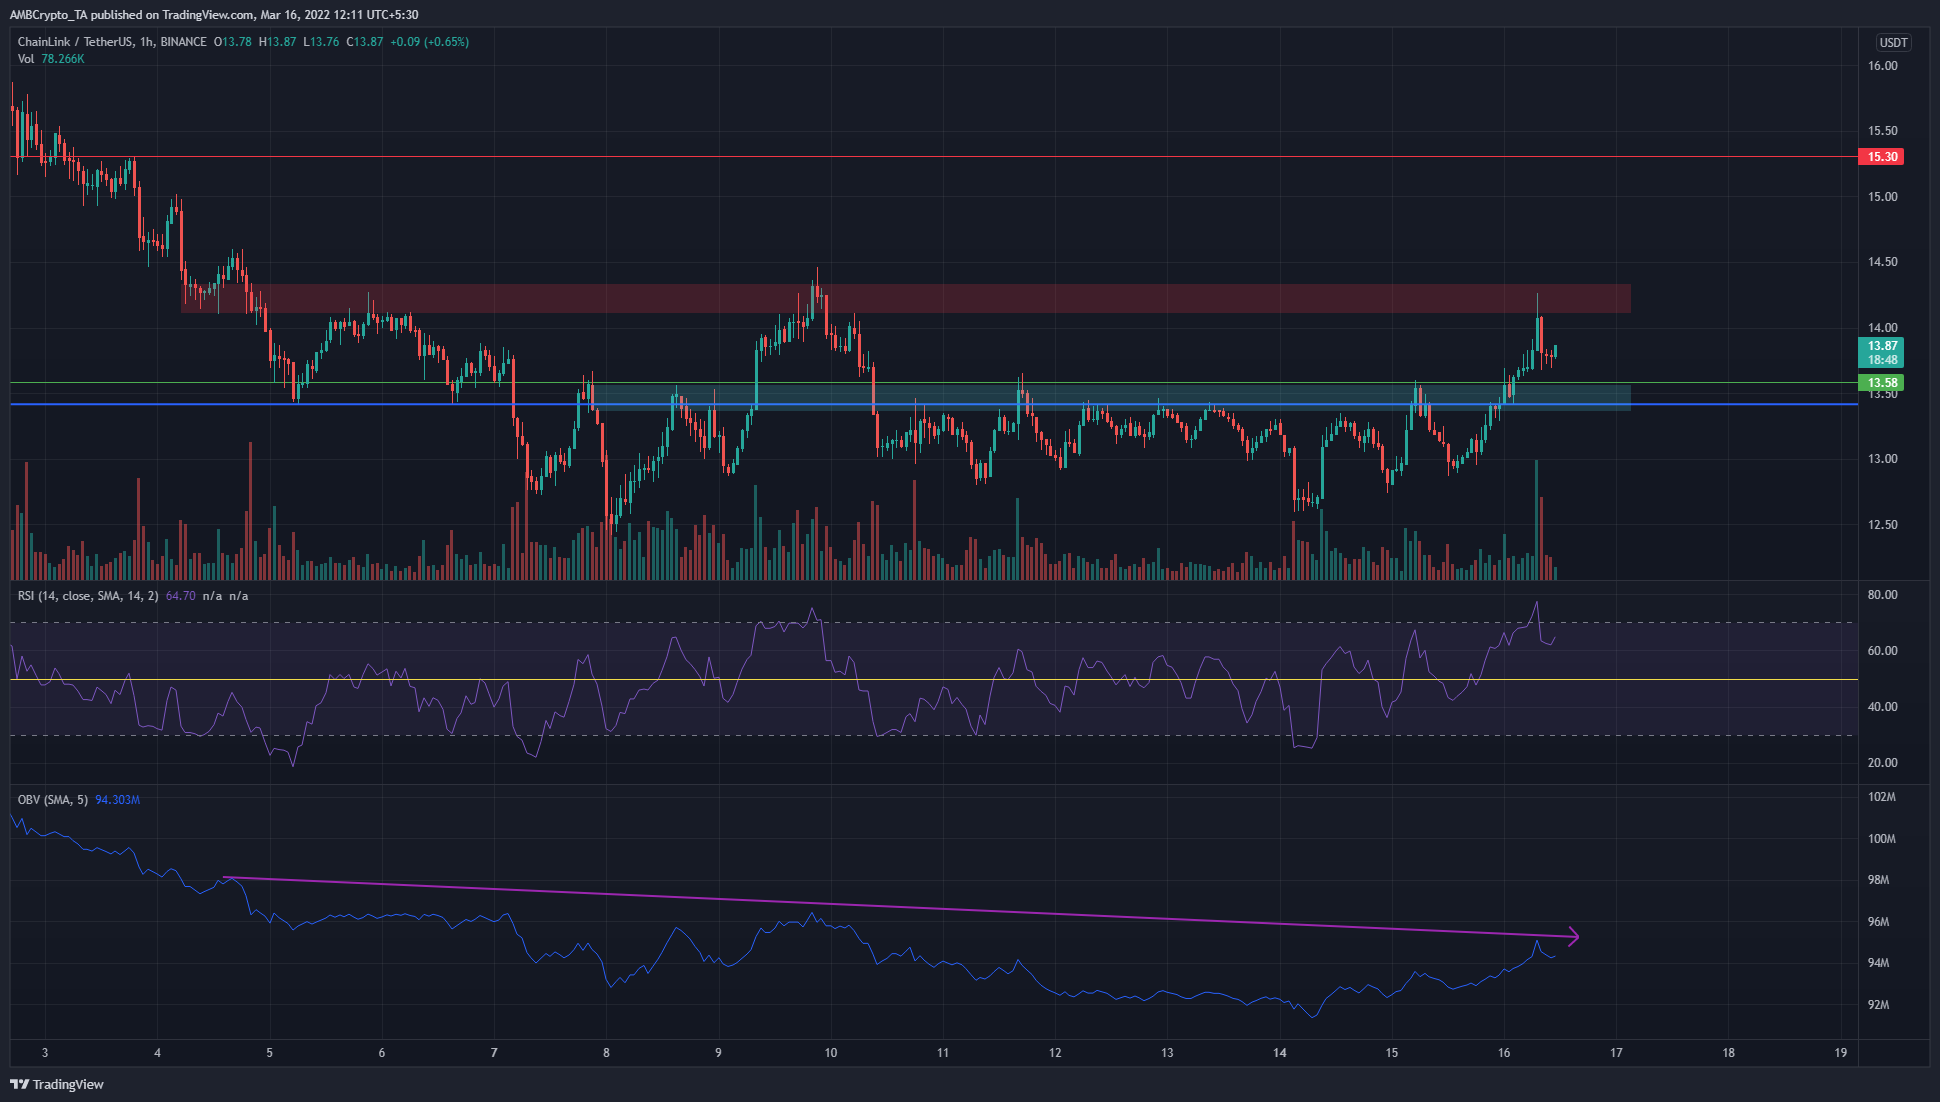Click the green 13.58 price label
Screen dimensions: 1940x1102
1881,383
